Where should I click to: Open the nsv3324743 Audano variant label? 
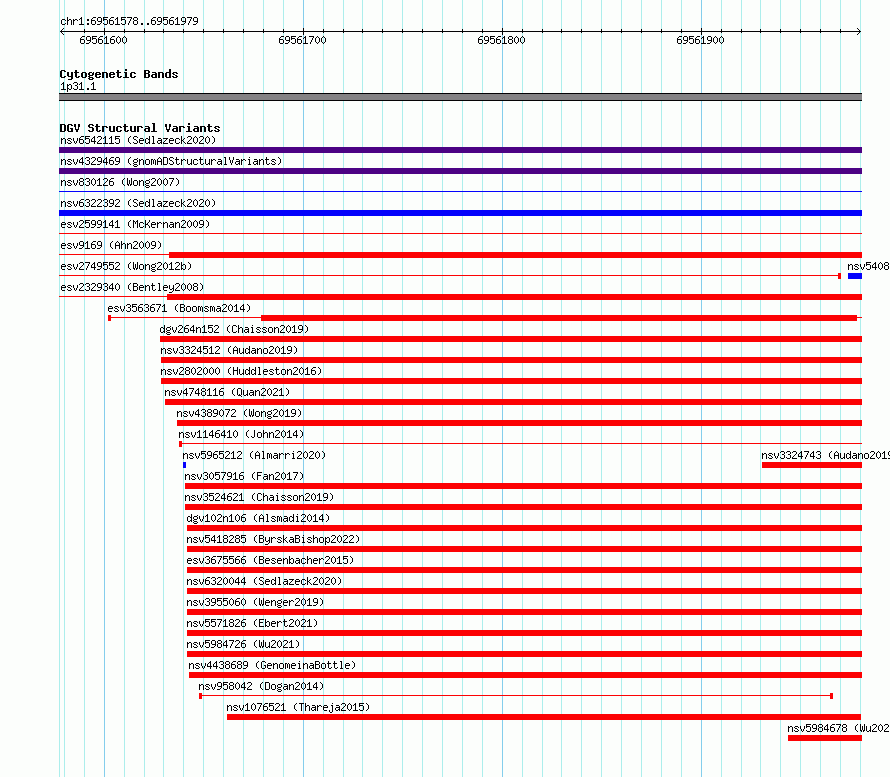[x=825, y=455]
